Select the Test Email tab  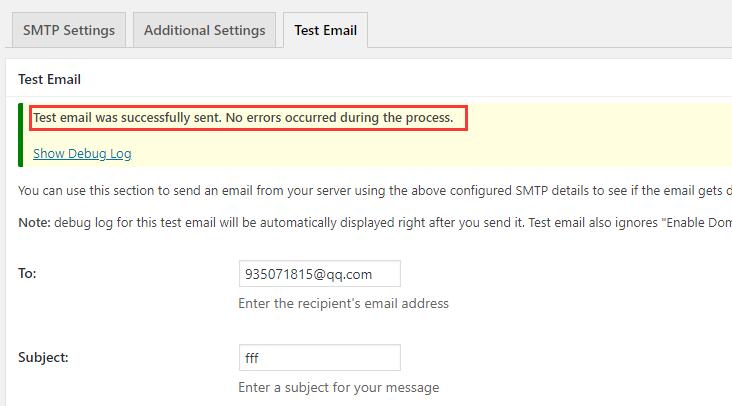pyautogui.click(x=325, y=30)
